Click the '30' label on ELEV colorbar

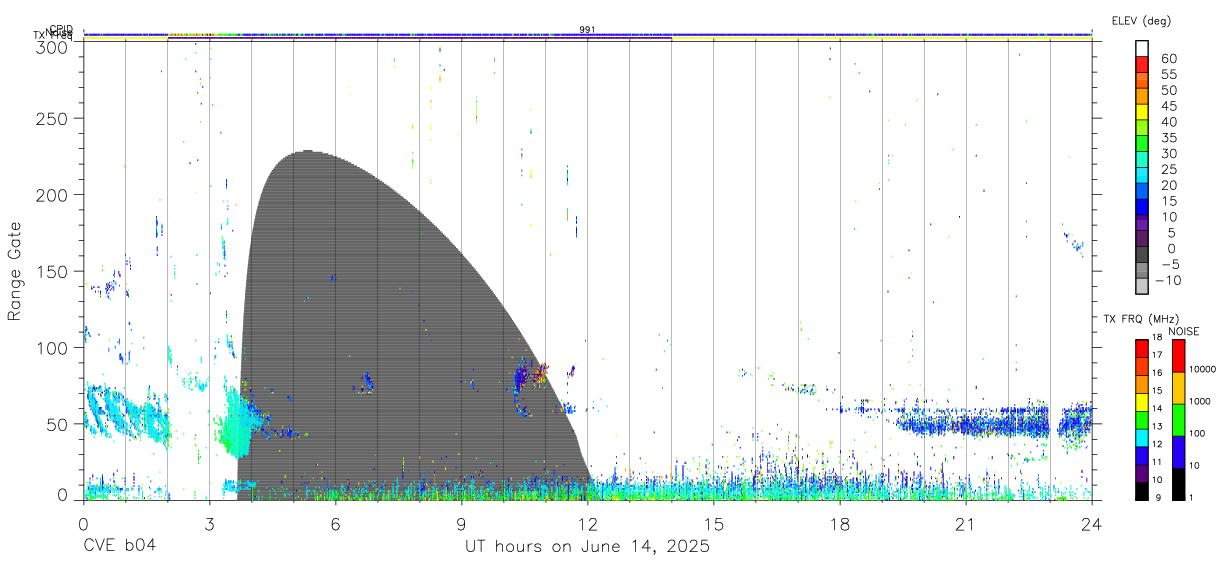coord(1168,153)
